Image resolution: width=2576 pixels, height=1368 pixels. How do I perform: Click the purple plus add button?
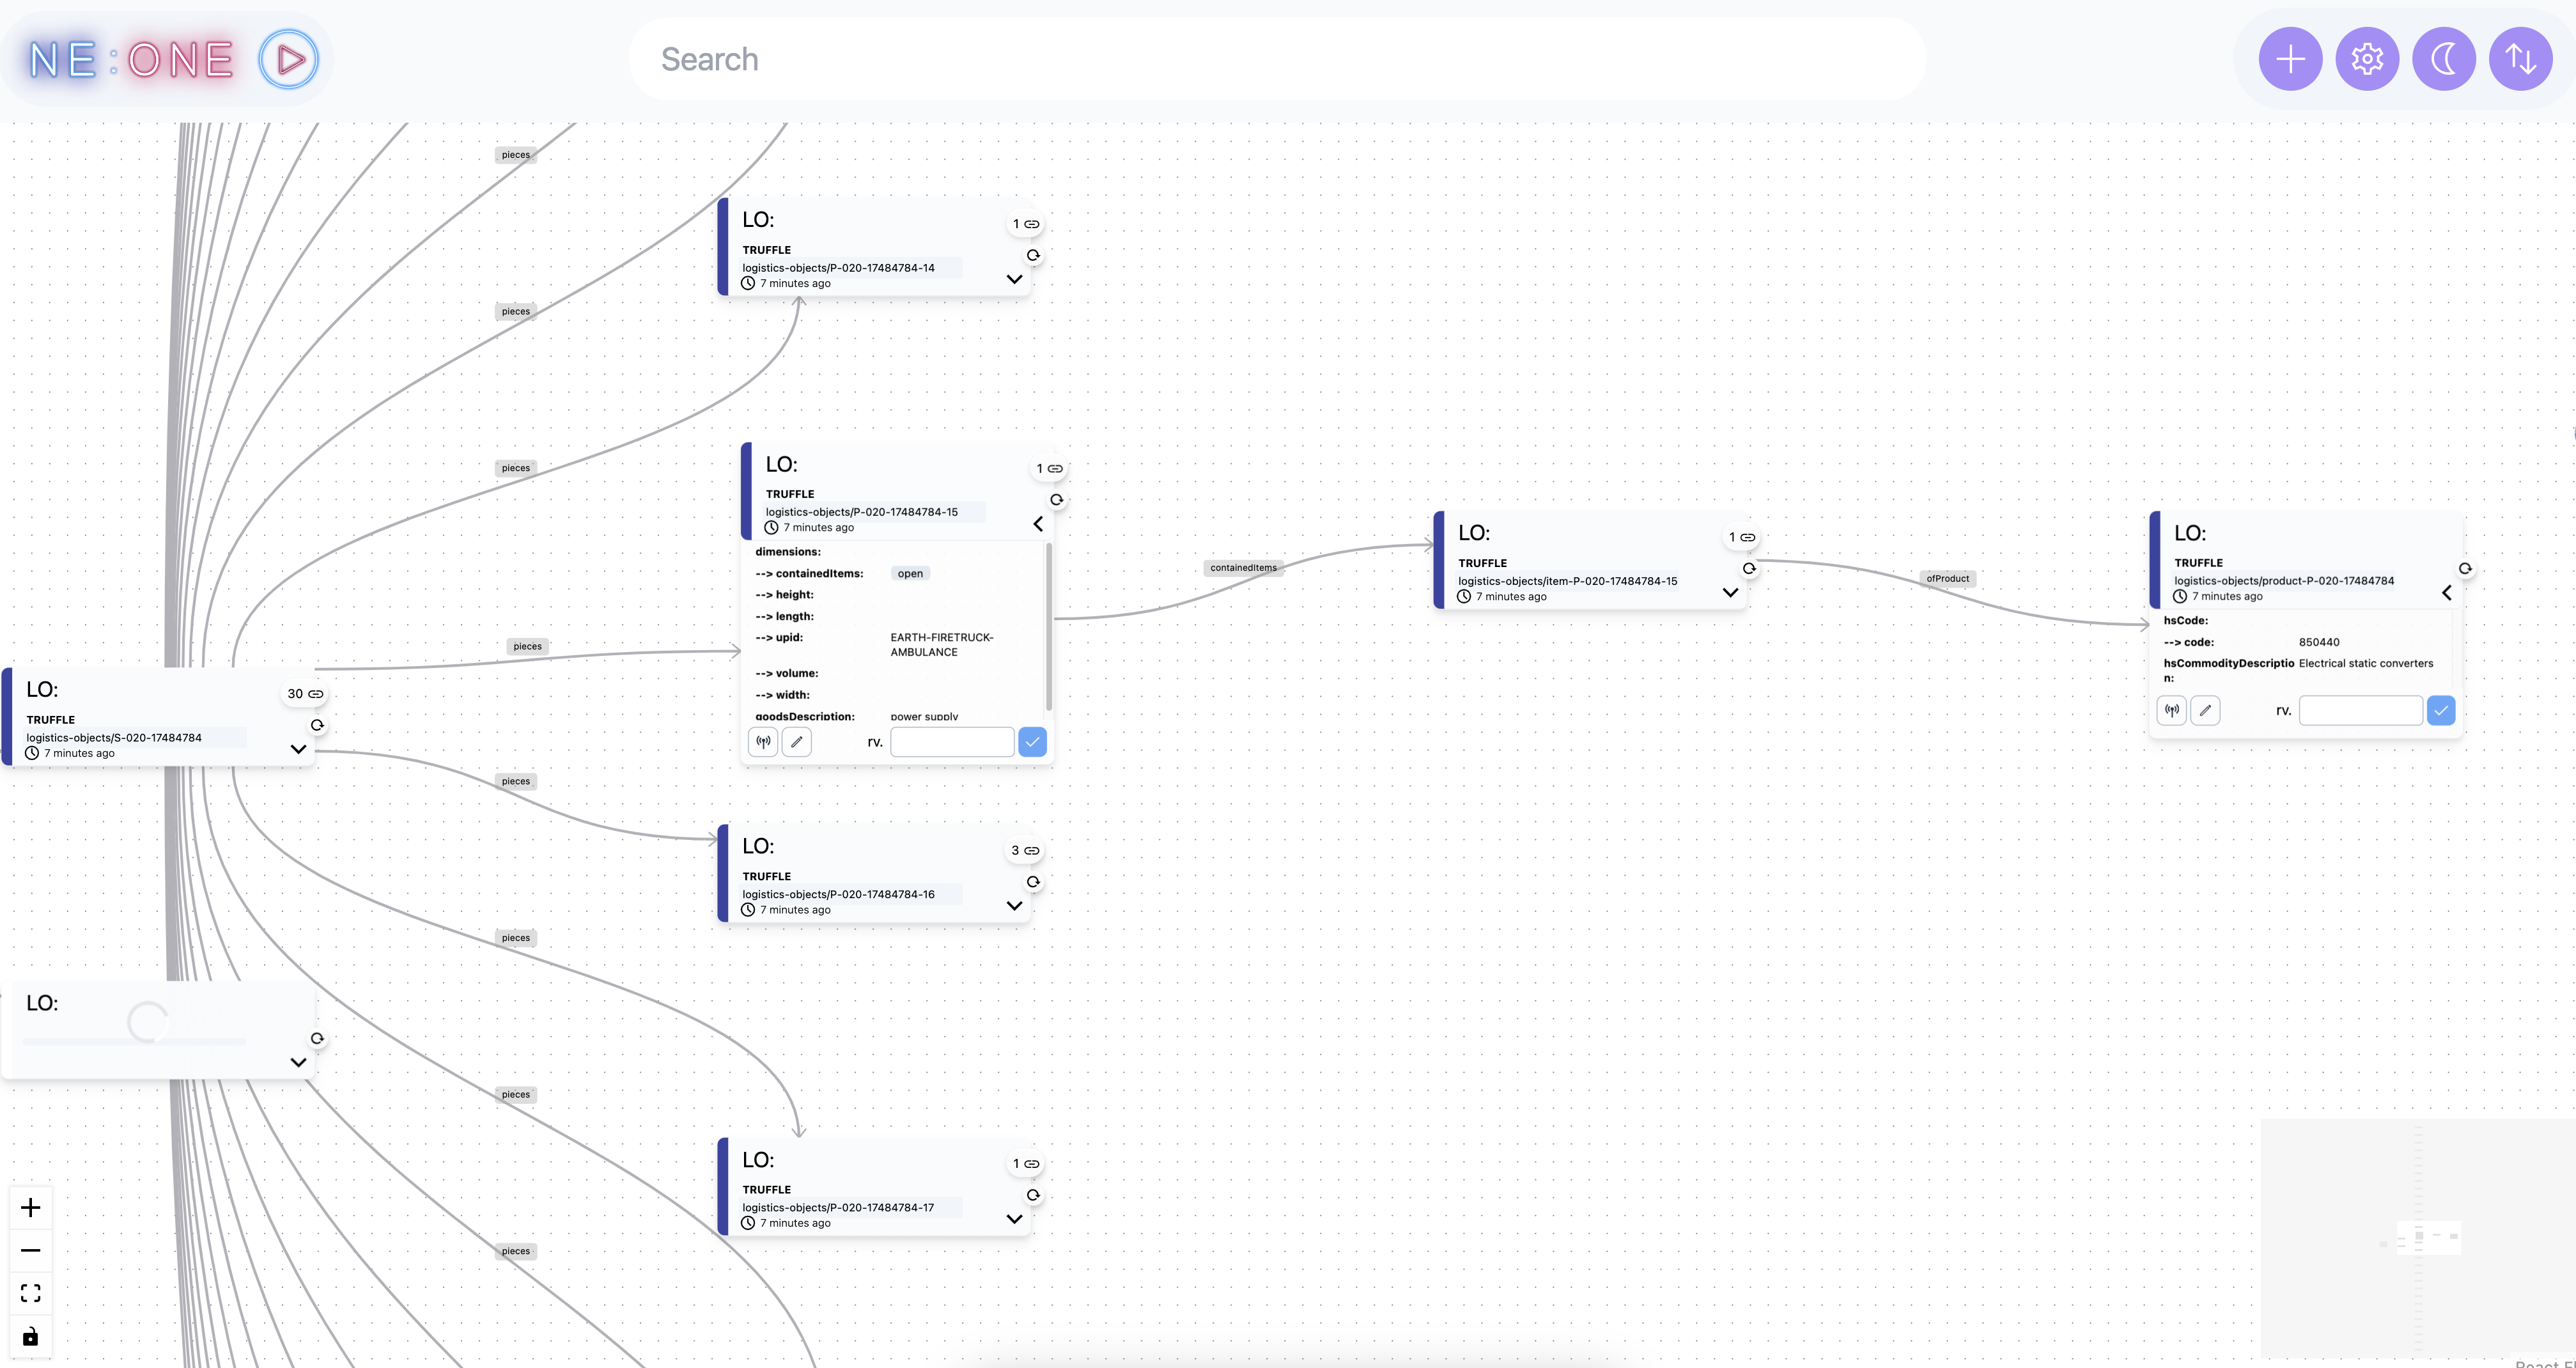pyautogui.click(x=2290, y=60)
